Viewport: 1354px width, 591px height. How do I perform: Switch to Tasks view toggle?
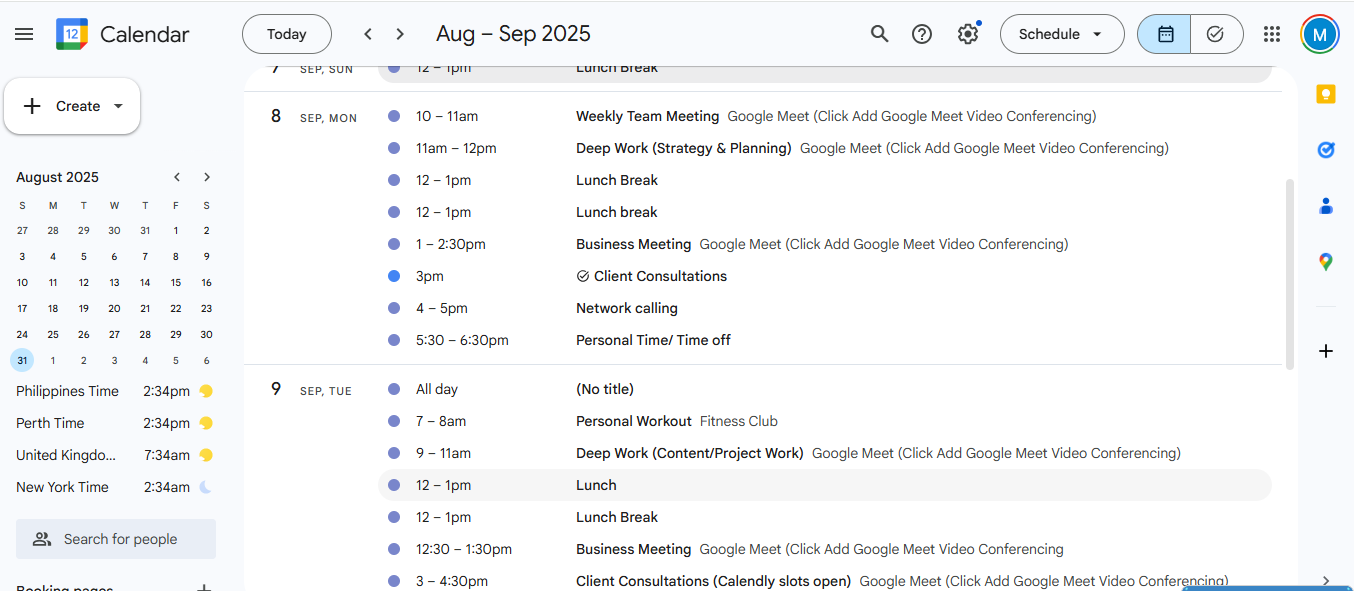coord(1216,34)
